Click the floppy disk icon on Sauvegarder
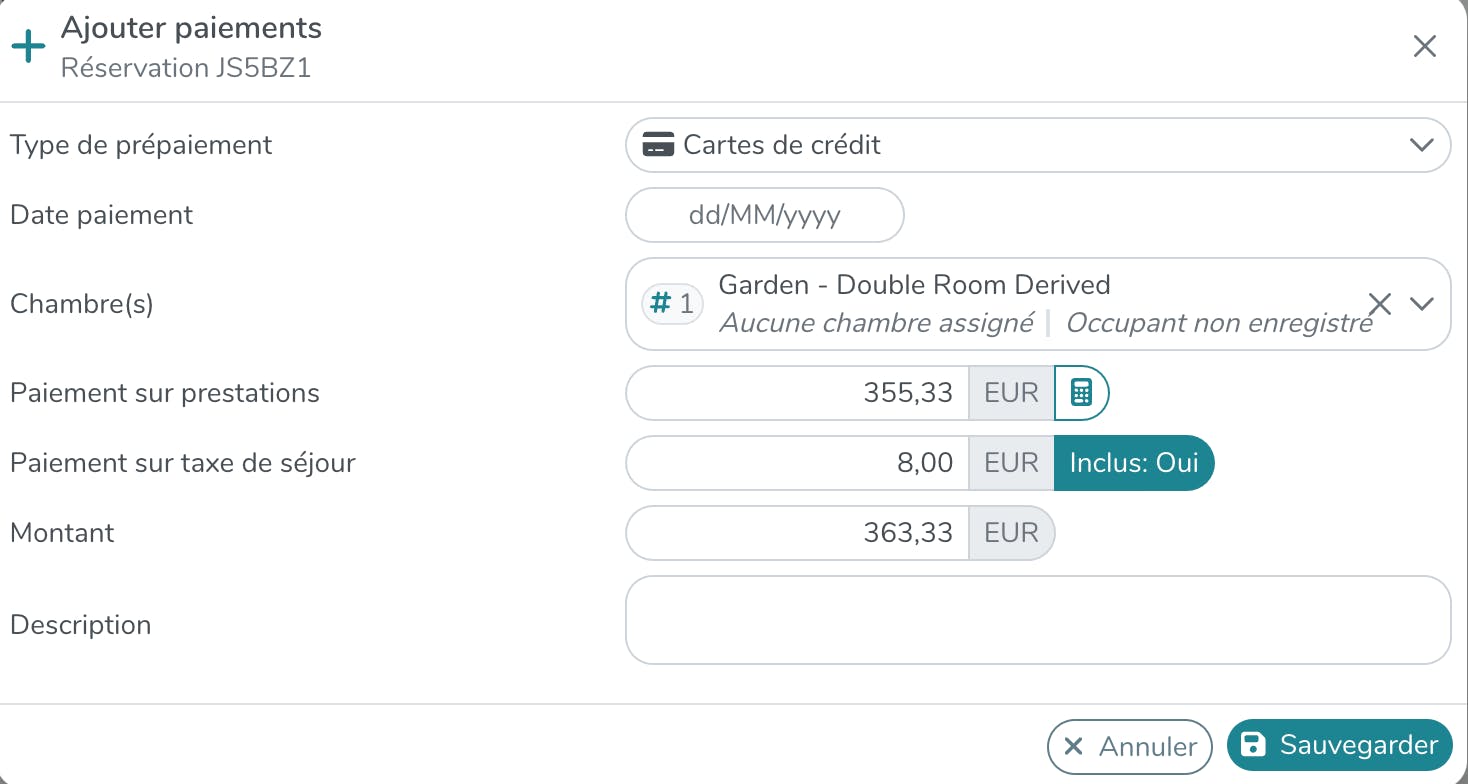The height and width of the screenshot is (784, 1468). [1252, 745]
